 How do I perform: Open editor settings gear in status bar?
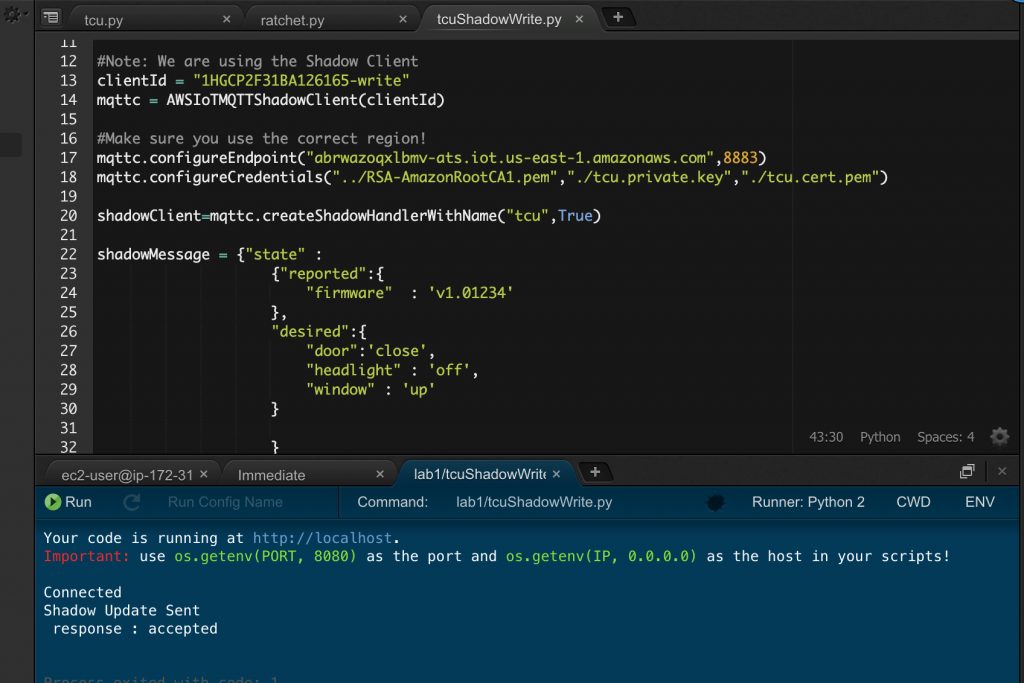(x=999, y=436)
